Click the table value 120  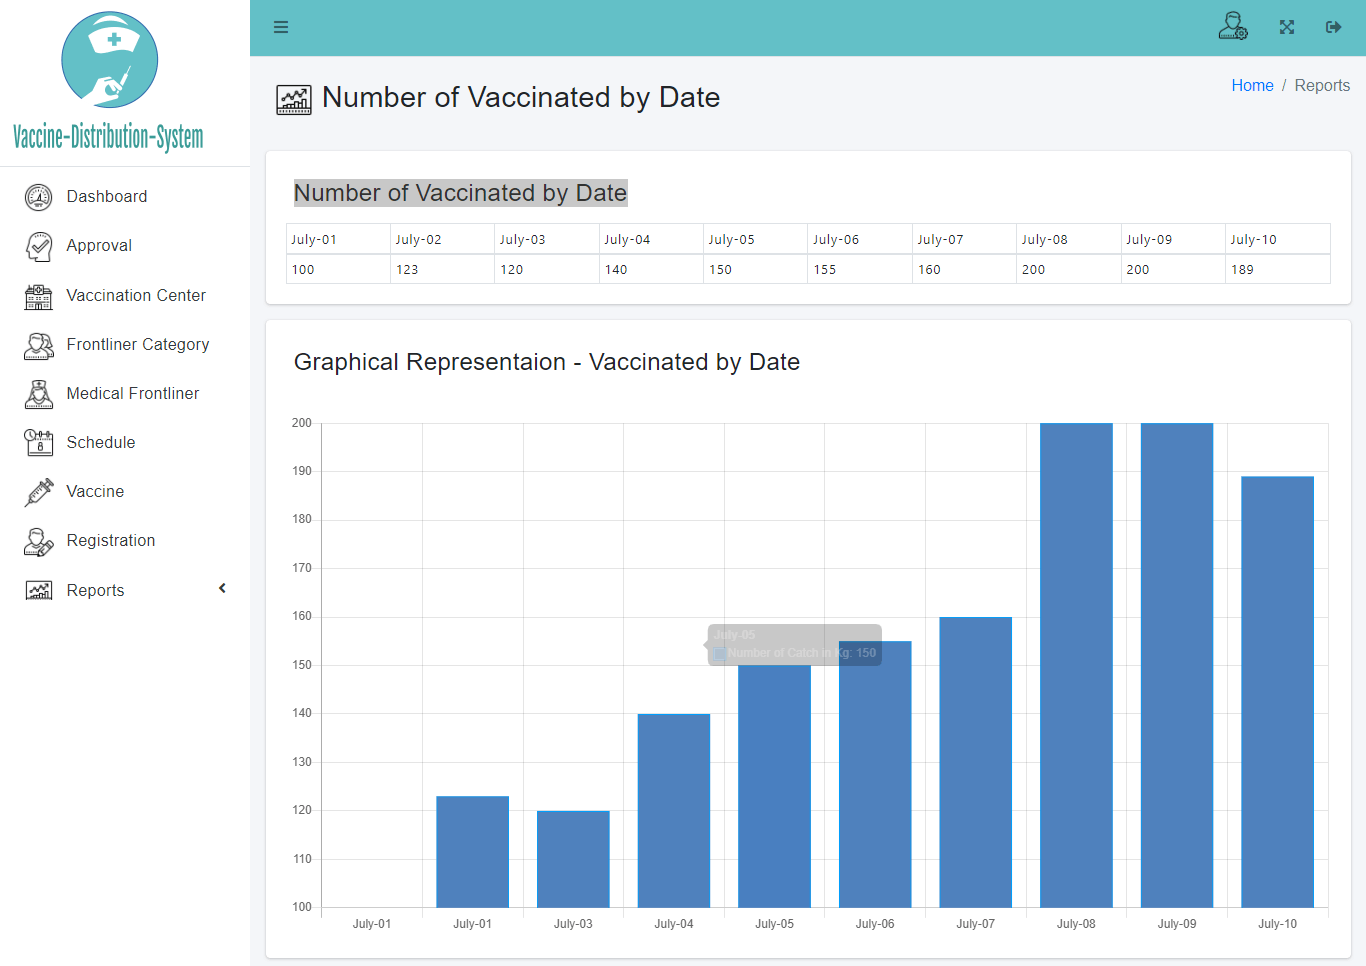click(547, 269)
